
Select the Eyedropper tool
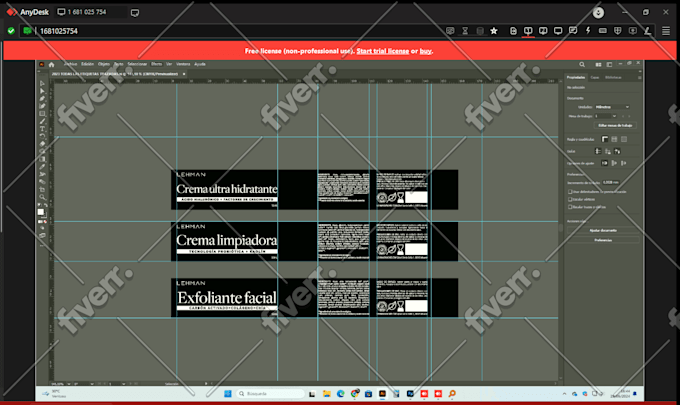tap(42, 167)
